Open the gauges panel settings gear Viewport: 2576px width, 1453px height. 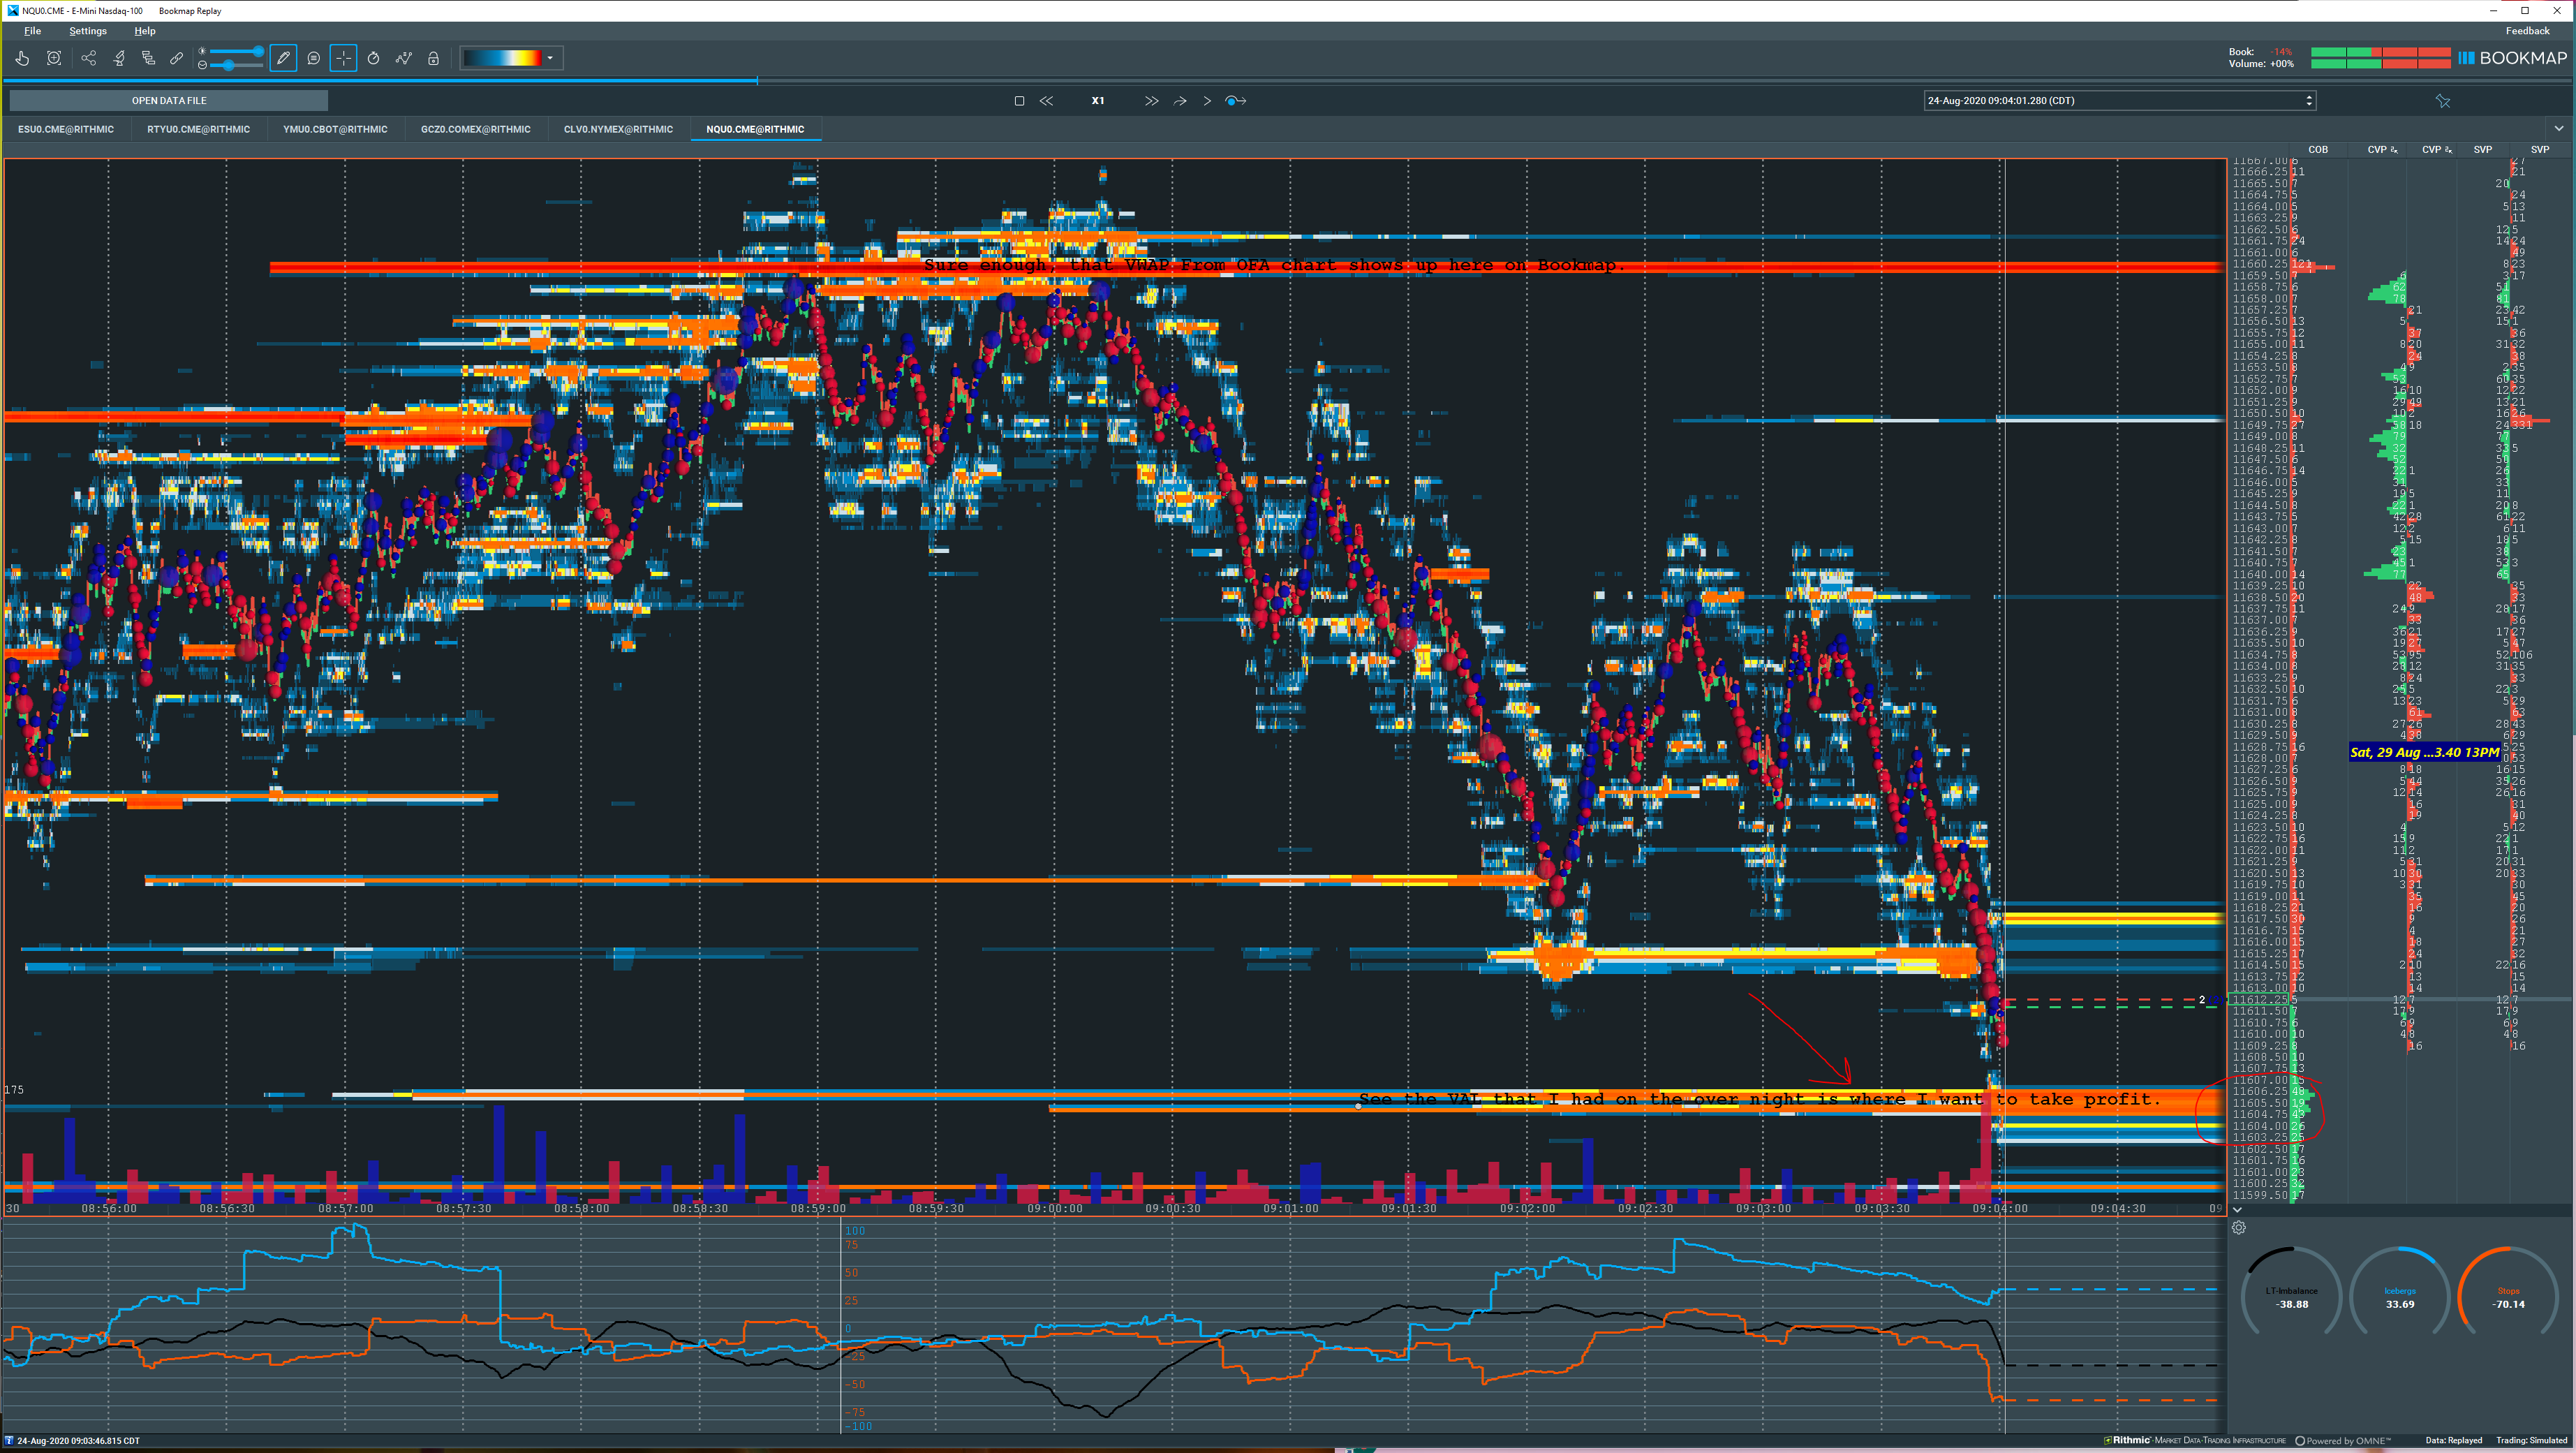coord(2239,1228)
